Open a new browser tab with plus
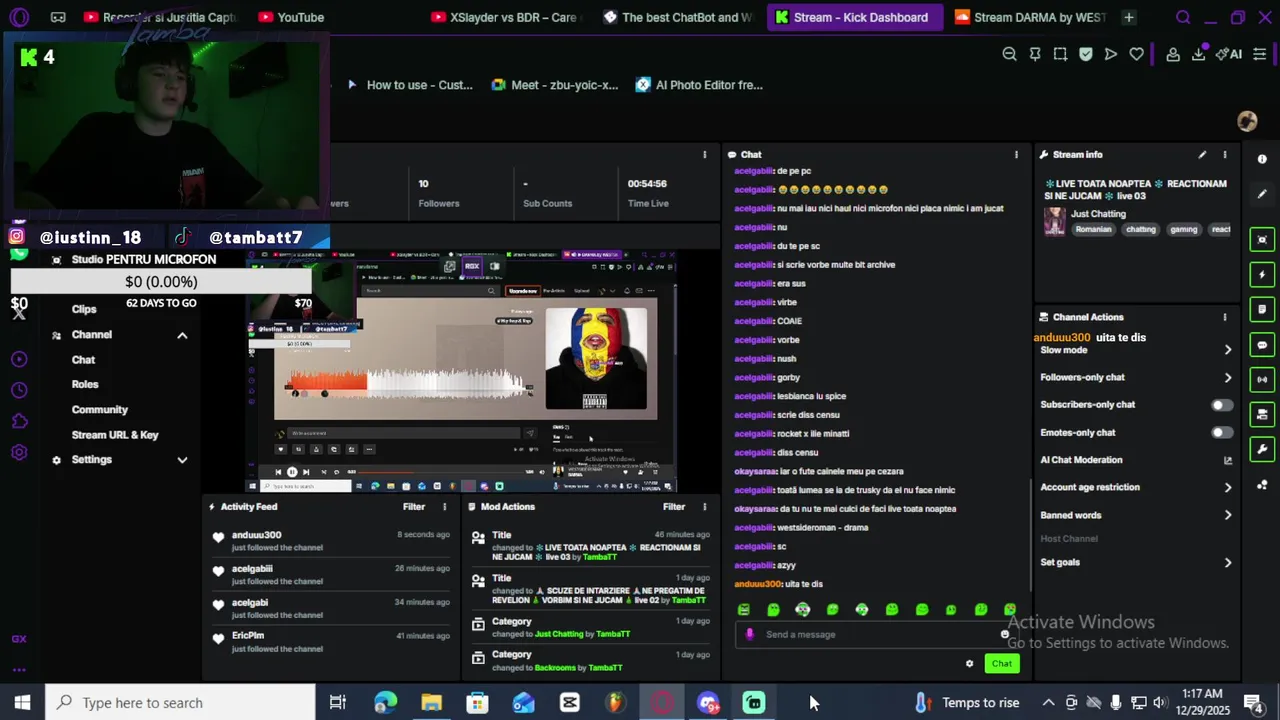 [x=1129, y=17]
